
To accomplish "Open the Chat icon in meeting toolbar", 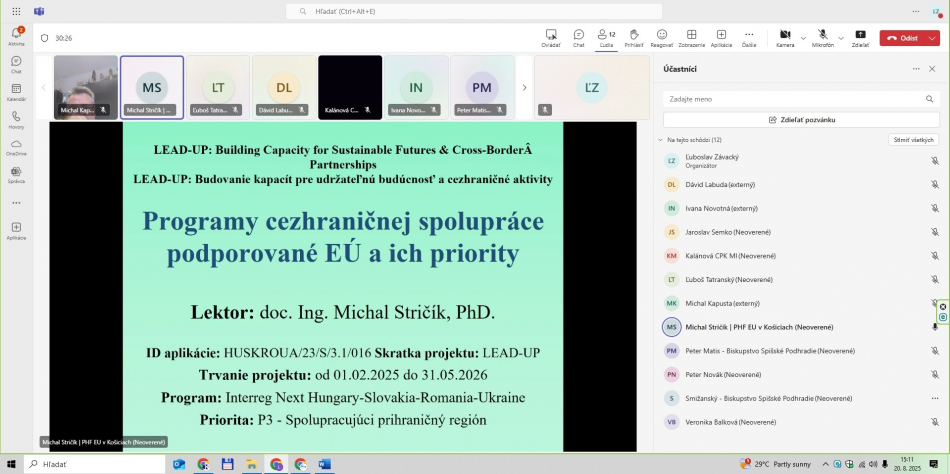I will pyautogui.click(x=578, y=37).
